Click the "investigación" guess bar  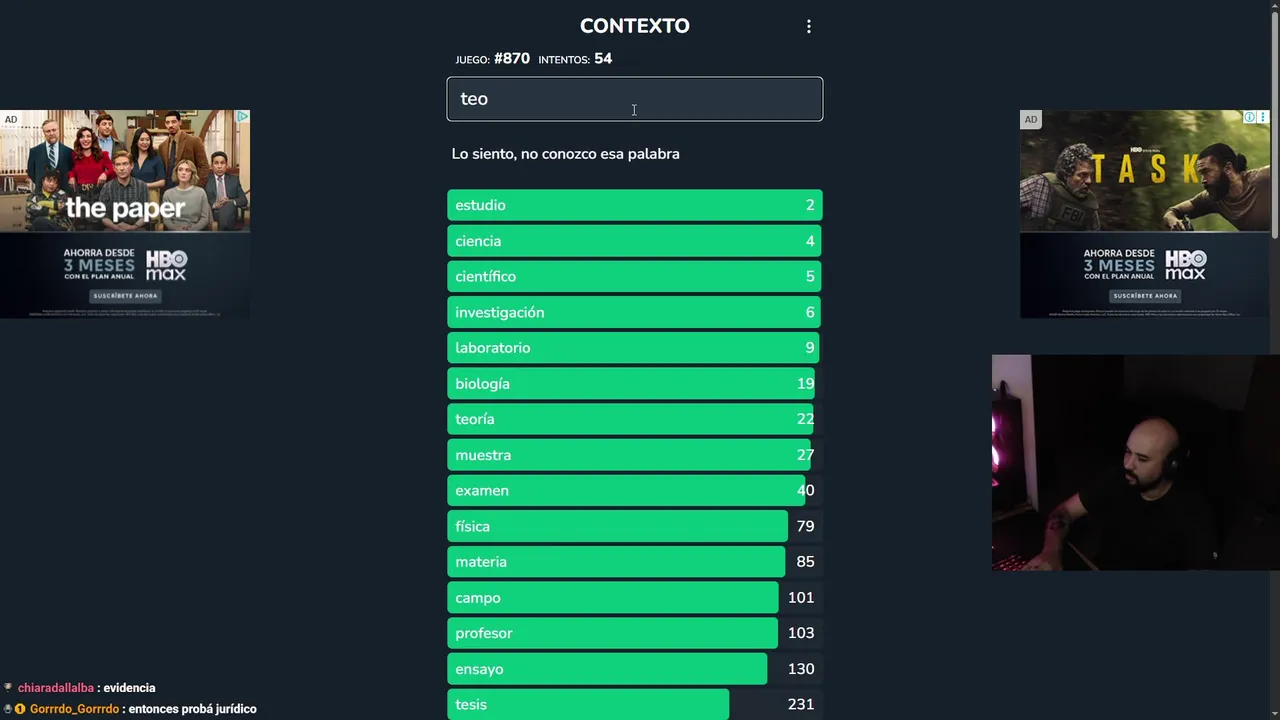click(x=634, y=312)
